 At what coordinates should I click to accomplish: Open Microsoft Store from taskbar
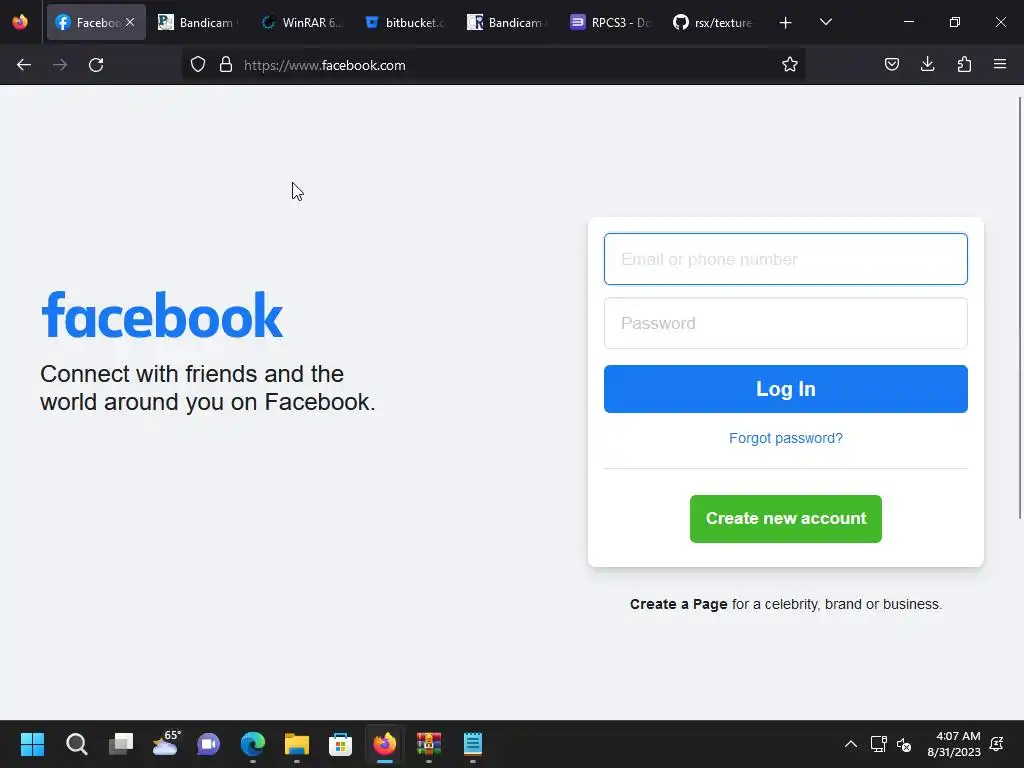tap(340, 744)
